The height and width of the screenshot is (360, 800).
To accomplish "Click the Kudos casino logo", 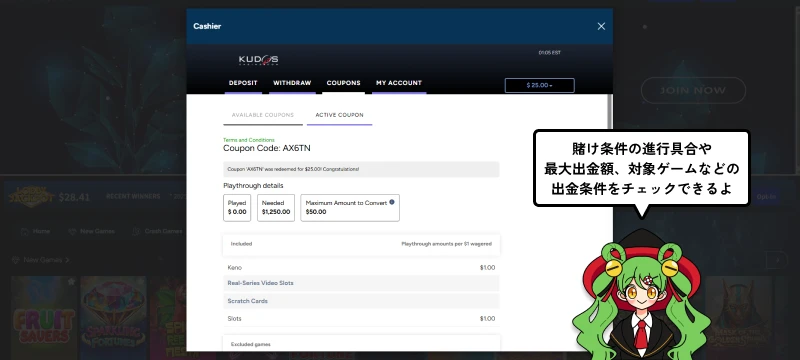I will click(259, 60).
